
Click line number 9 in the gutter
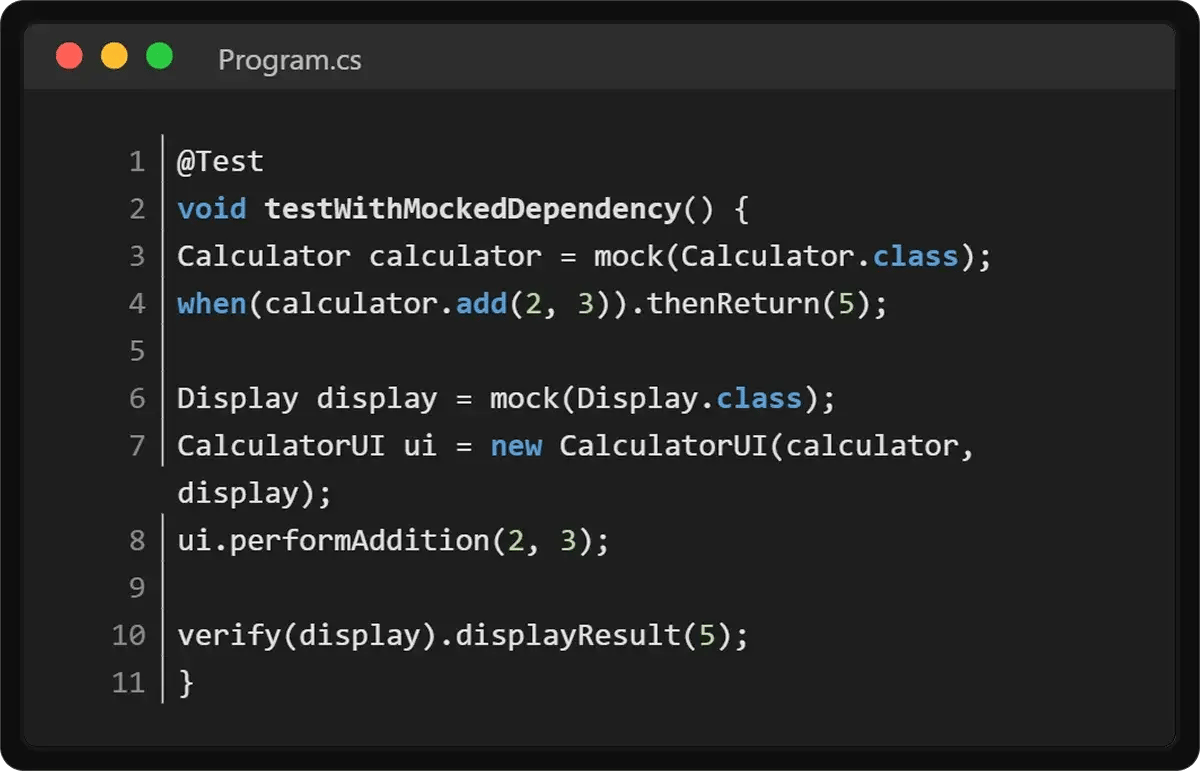137,589
